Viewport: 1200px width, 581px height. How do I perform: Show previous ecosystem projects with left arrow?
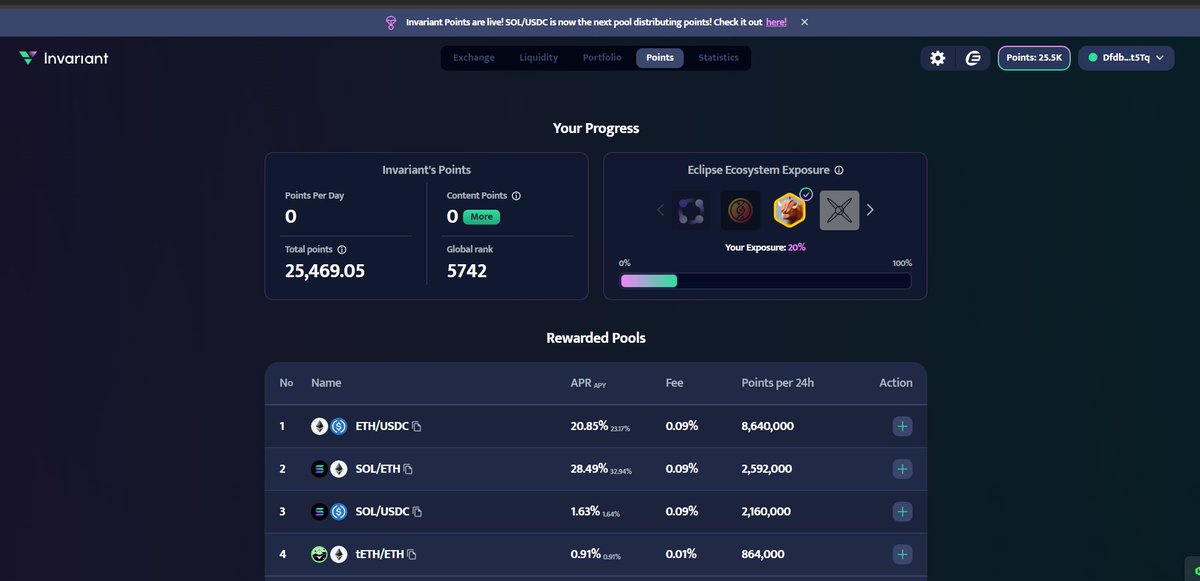point(660,210)
